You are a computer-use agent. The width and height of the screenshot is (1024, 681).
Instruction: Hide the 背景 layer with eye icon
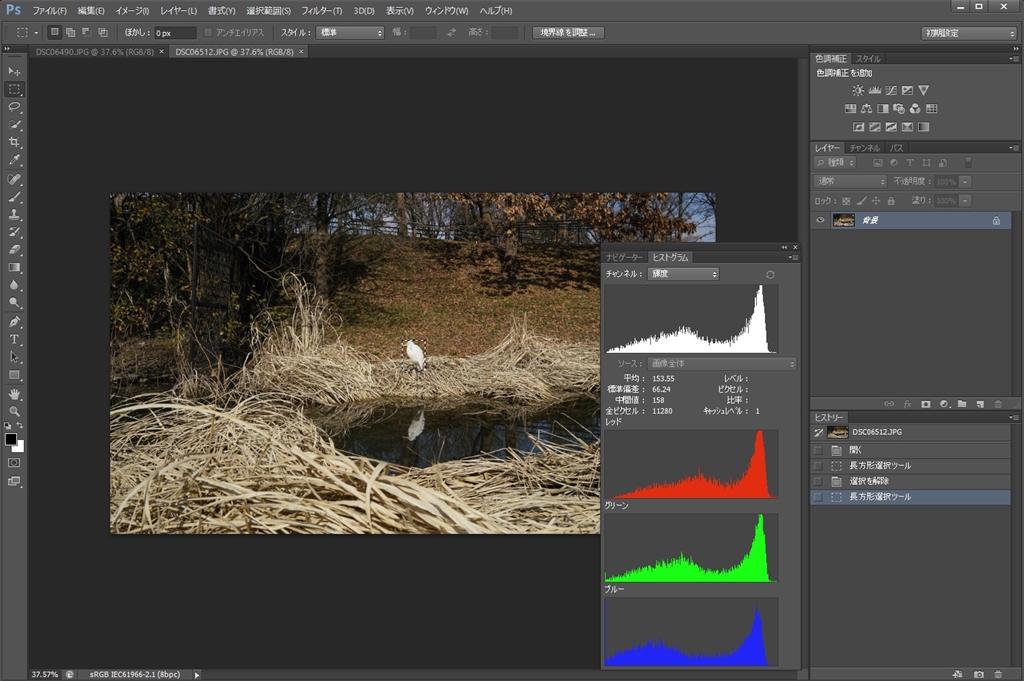tap(820, 221)
